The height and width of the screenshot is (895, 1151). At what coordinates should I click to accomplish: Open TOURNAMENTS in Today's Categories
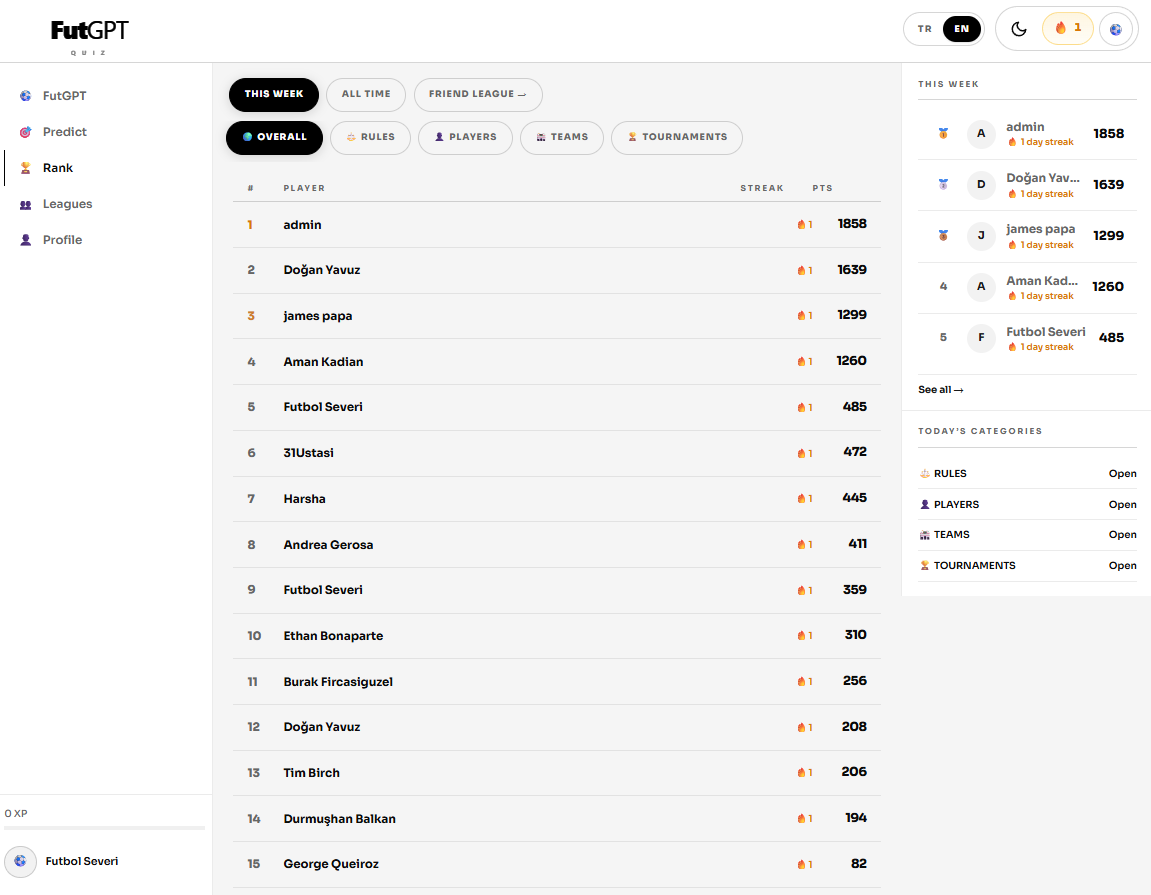click(x=1028, y=565)
